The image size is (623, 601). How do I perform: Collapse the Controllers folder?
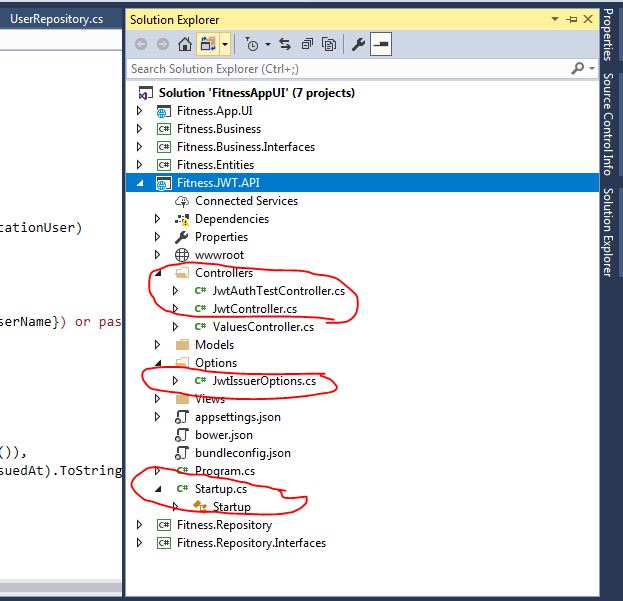coord(158,273)
